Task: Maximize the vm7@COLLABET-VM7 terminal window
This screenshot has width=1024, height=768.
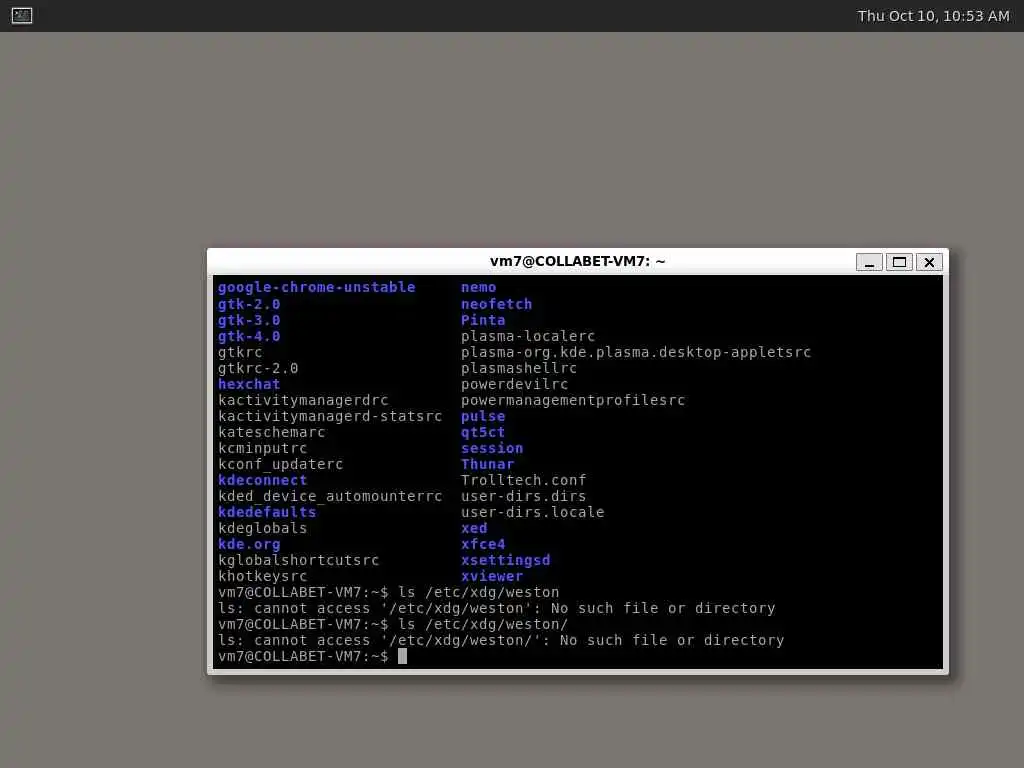Action: click(x=899, y=262)
